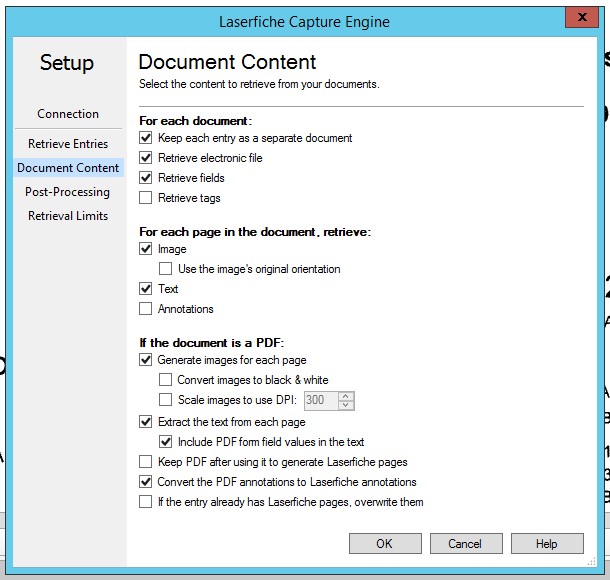Decrease DPI with the down spinner arrow
This screenshot has width=610, height=580.
tap(346, 405)
